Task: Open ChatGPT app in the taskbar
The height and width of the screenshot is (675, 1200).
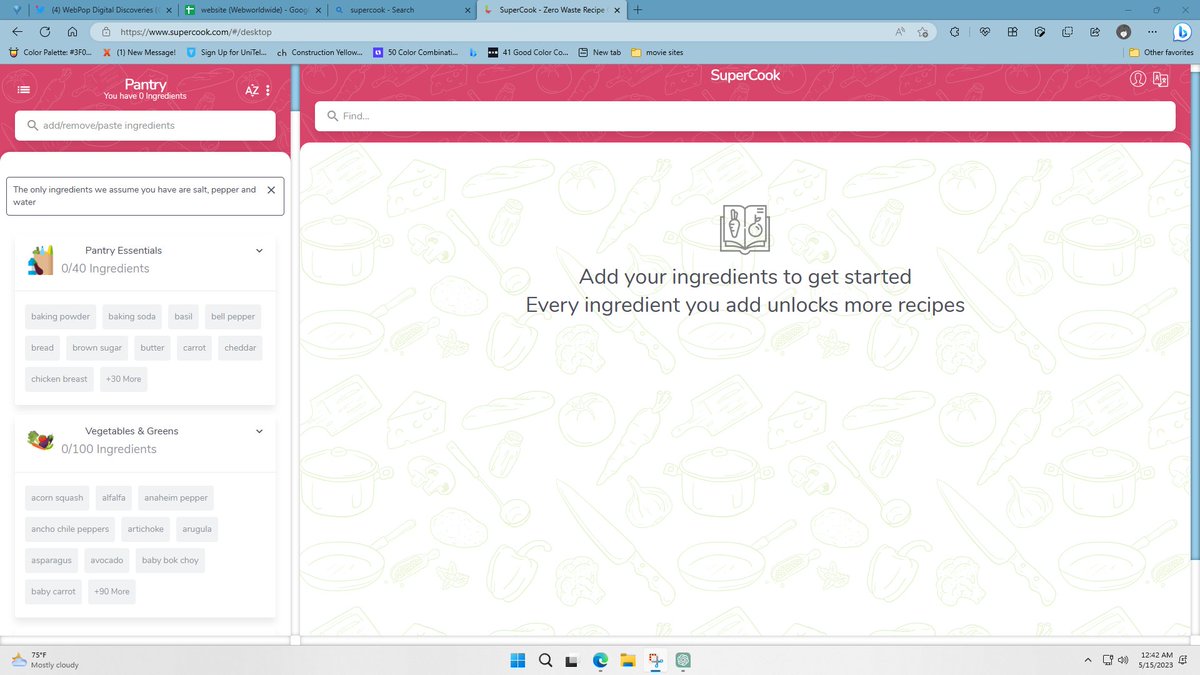Action: coord(683,660)
